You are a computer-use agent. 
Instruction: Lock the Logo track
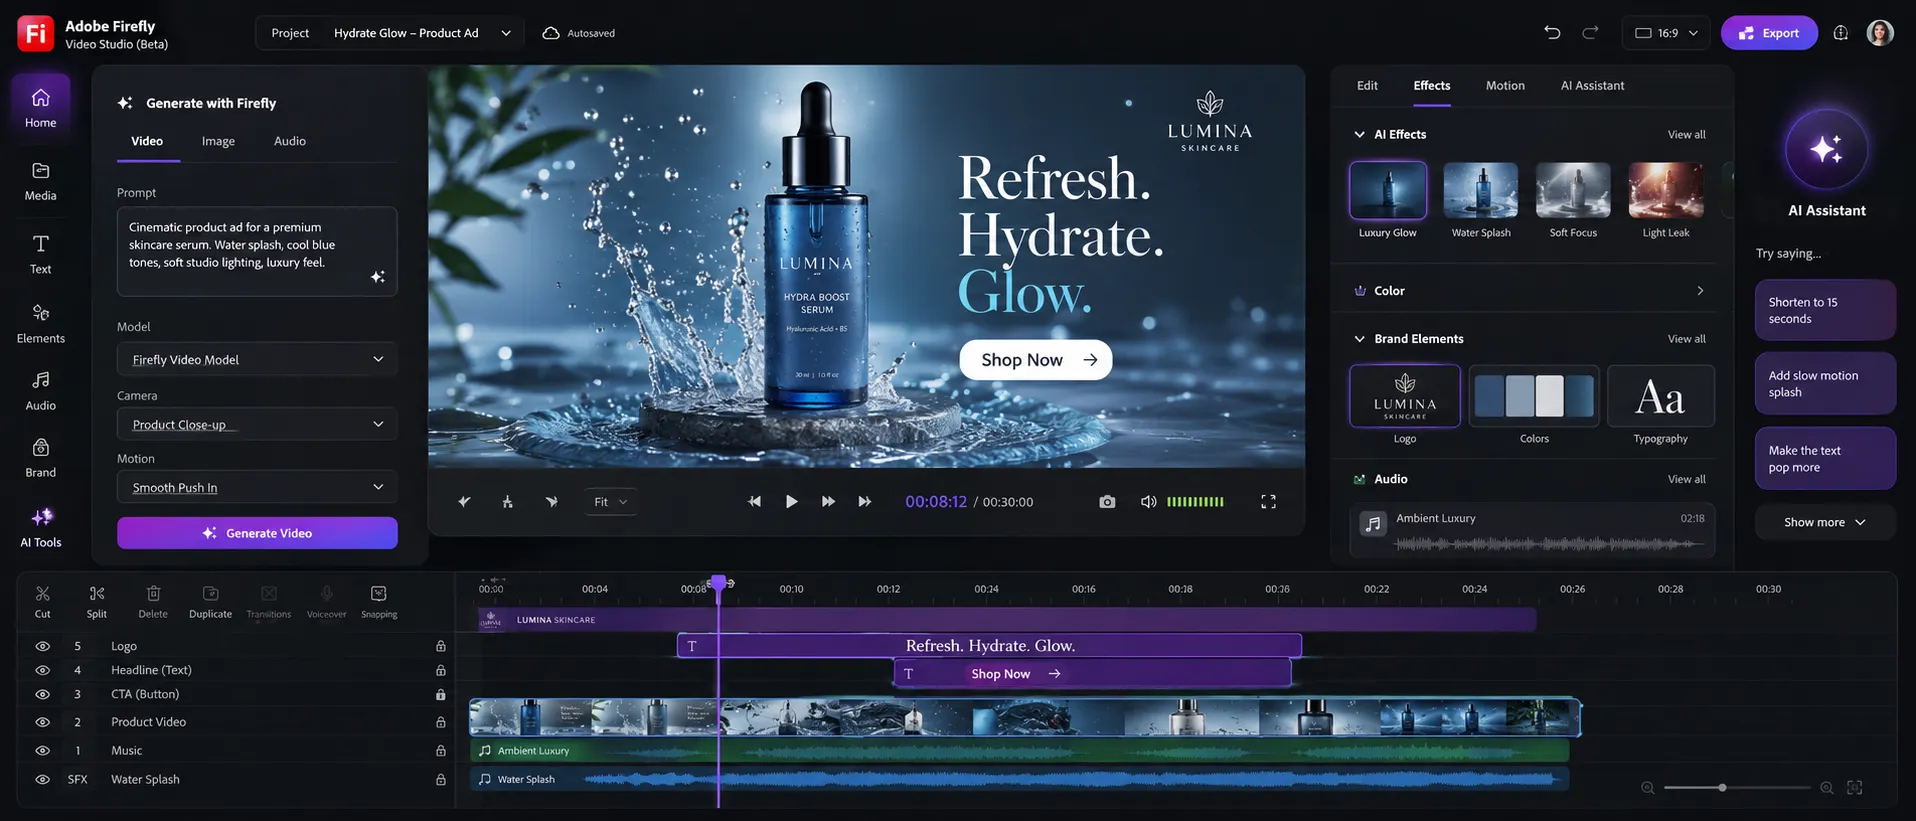click(x=440, y=646)
